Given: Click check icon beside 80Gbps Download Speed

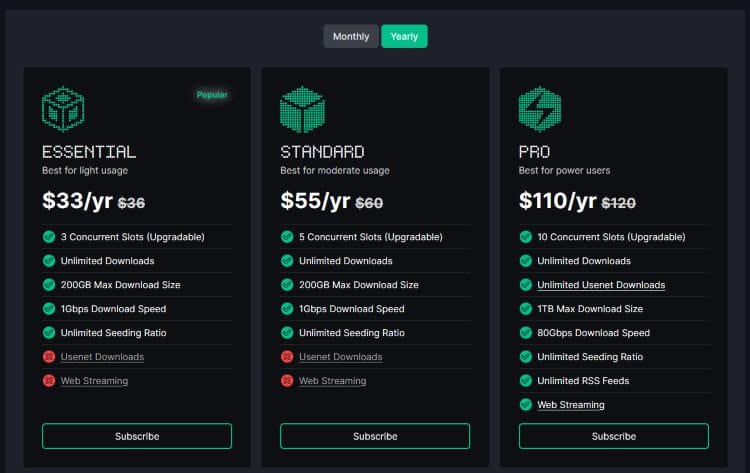Looking at the screenshot, I should click(x=526, y=332).
